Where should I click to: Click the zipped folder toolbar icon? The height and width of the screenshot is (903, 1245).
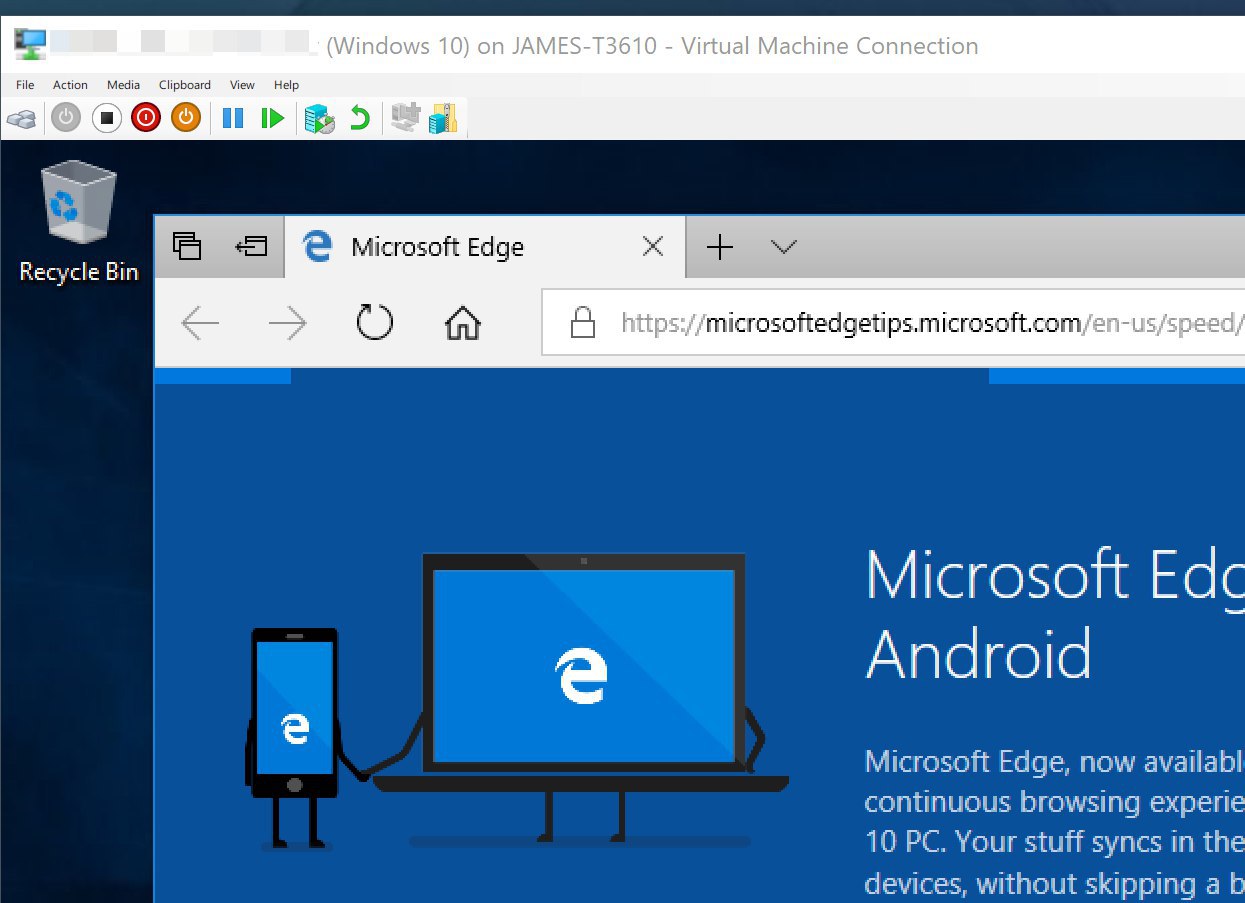coord(442,119)
